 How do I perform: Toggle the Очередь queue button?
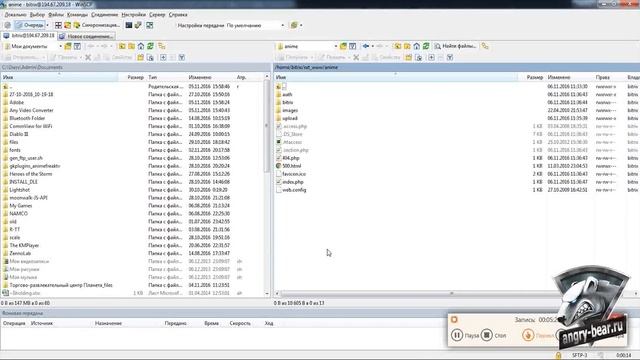click(29, 25)
